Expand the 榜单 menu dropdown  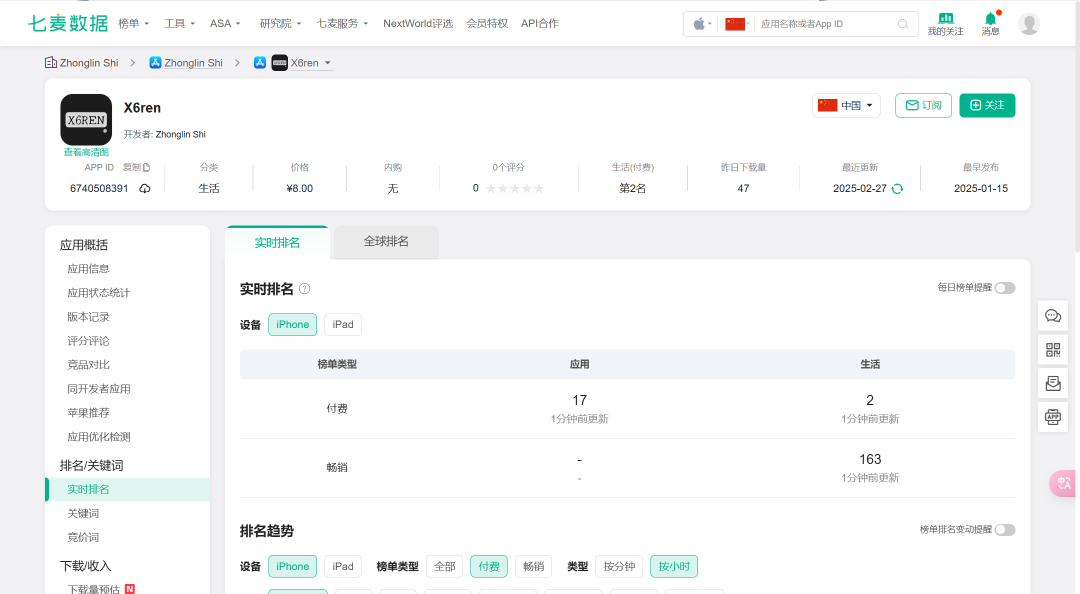(x=134, y=23)
